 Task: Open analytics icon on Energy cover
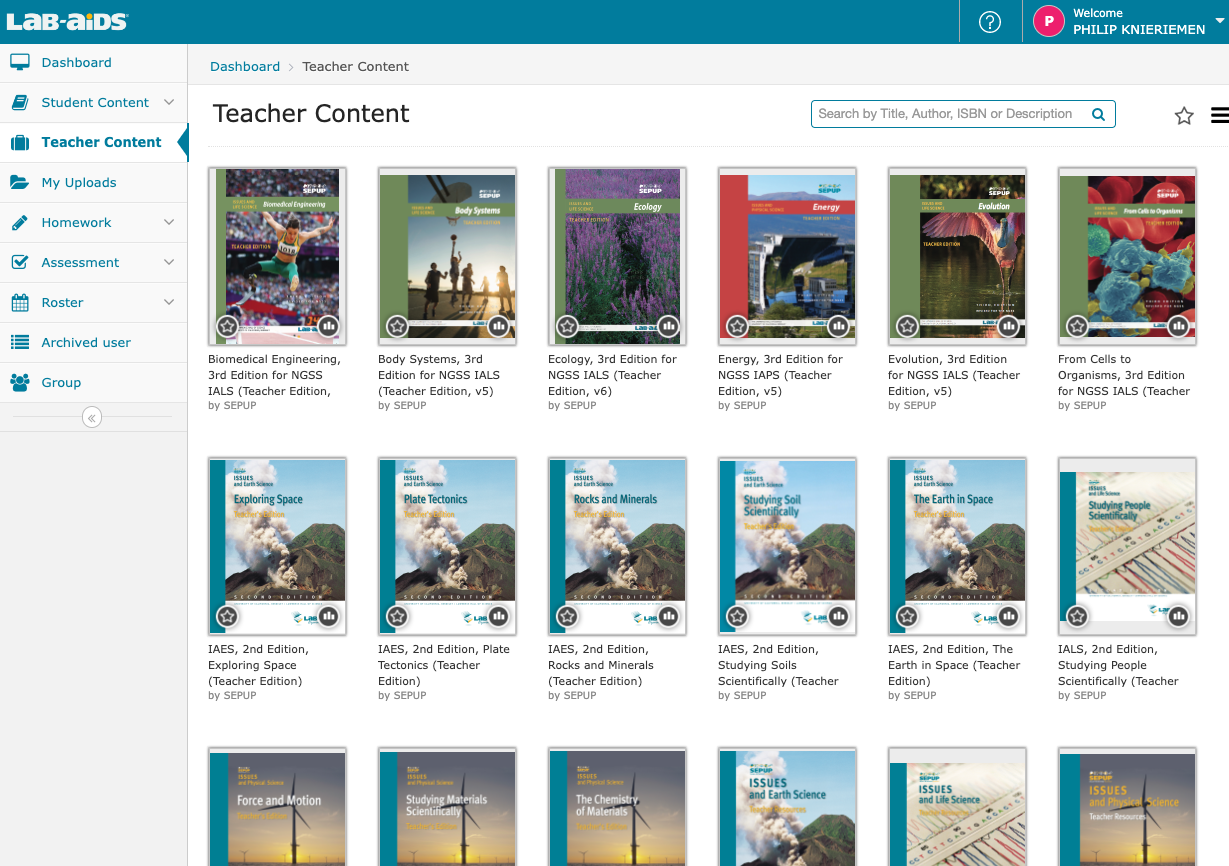click(x=838, y=326)
